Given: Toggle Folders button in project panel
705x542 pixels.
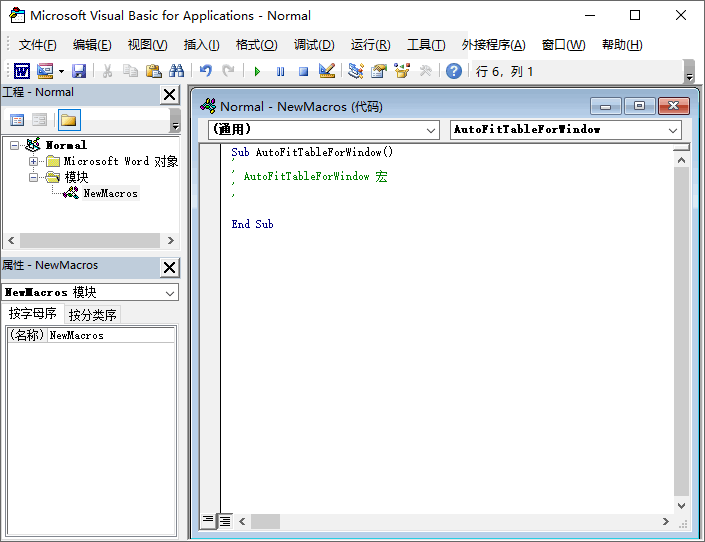Looking at the screenshot, I should point(69,120).
